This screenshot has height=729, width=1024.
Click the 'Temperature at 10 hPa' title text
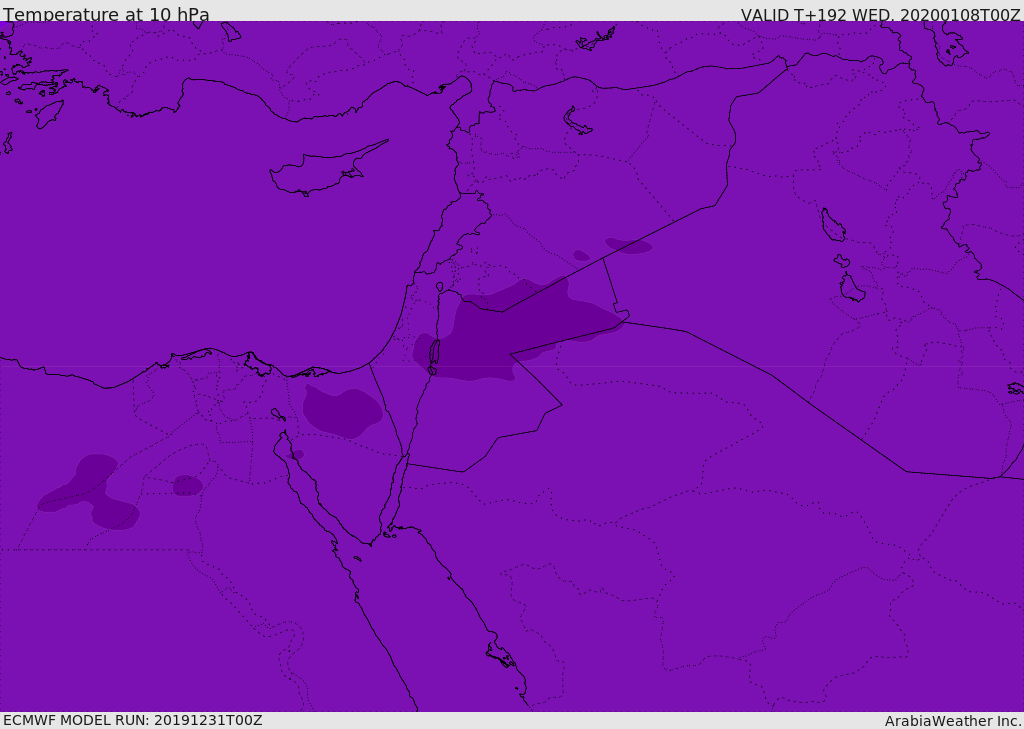coord(106,13)
